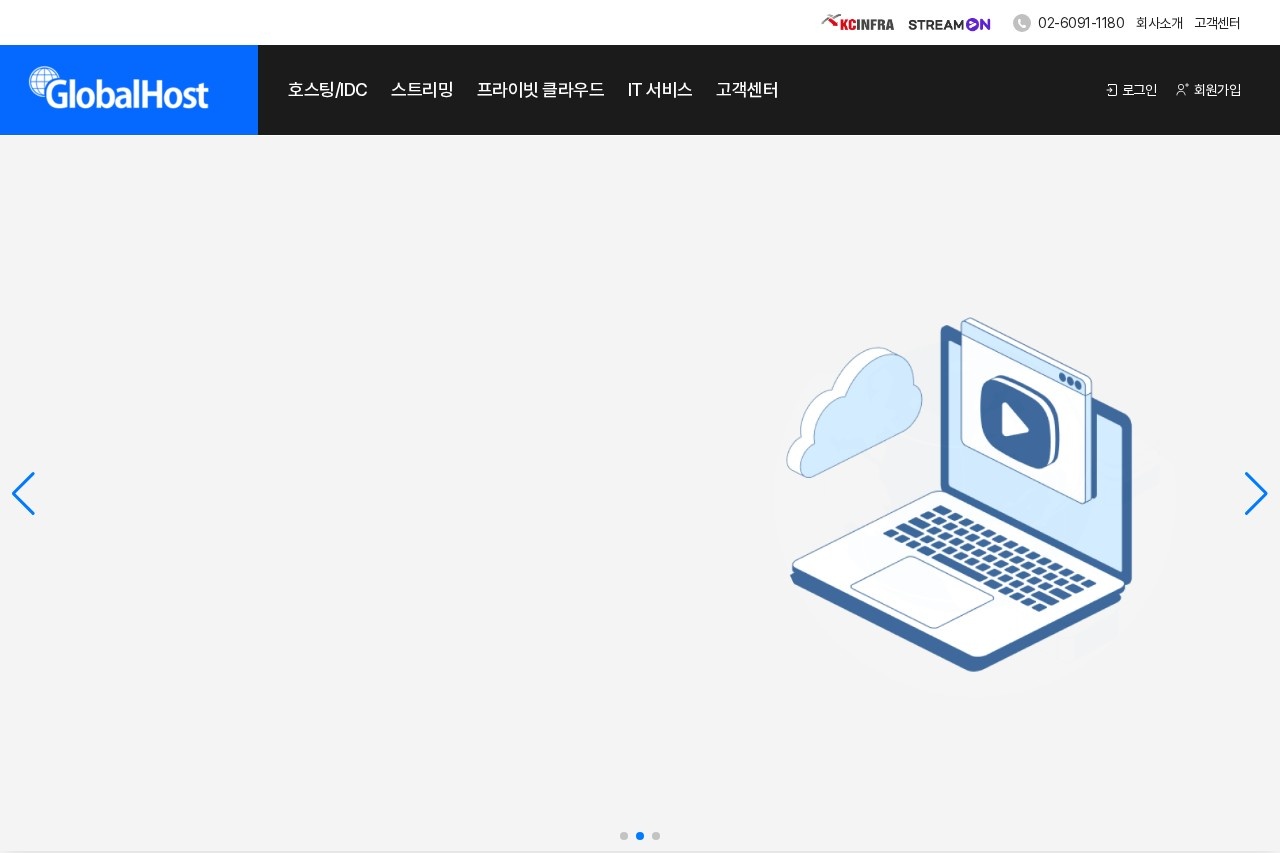The width and height of the screenshot is (1280, 853).
Task: Click the login icon beside 로그인
Action: click(1112, 90)
